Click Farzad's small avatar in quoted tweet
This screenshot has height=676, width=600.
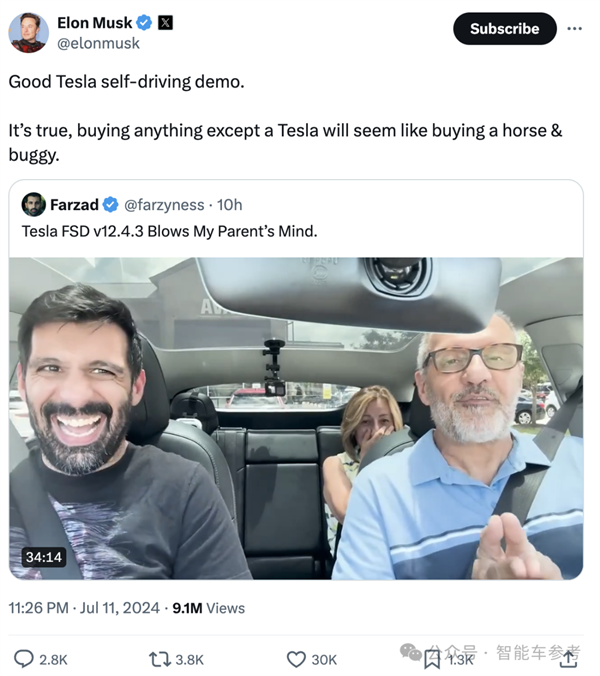click(33, 204)
